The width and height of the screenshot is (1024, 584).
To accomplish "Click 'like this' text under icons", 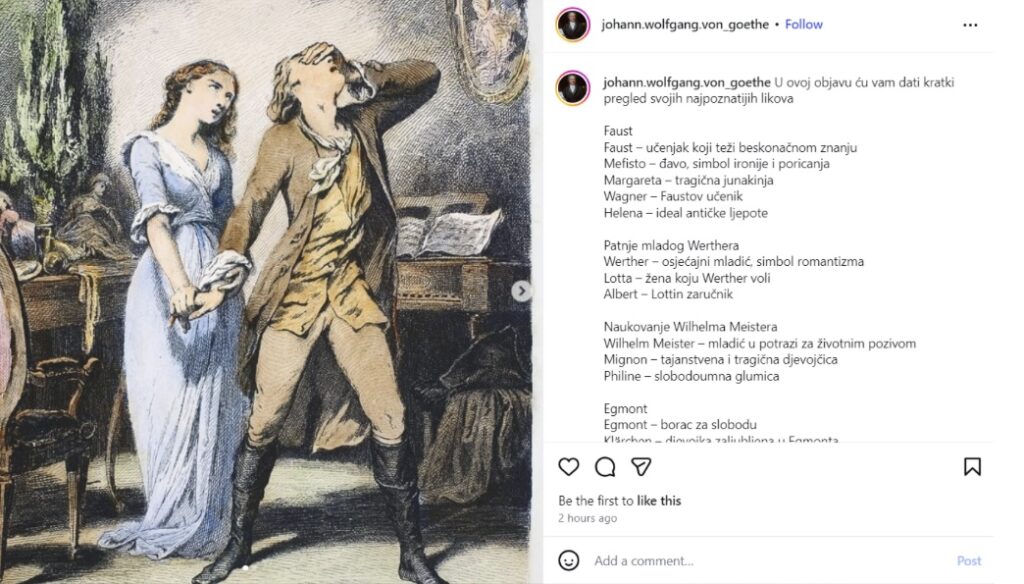I will (659, 501).
